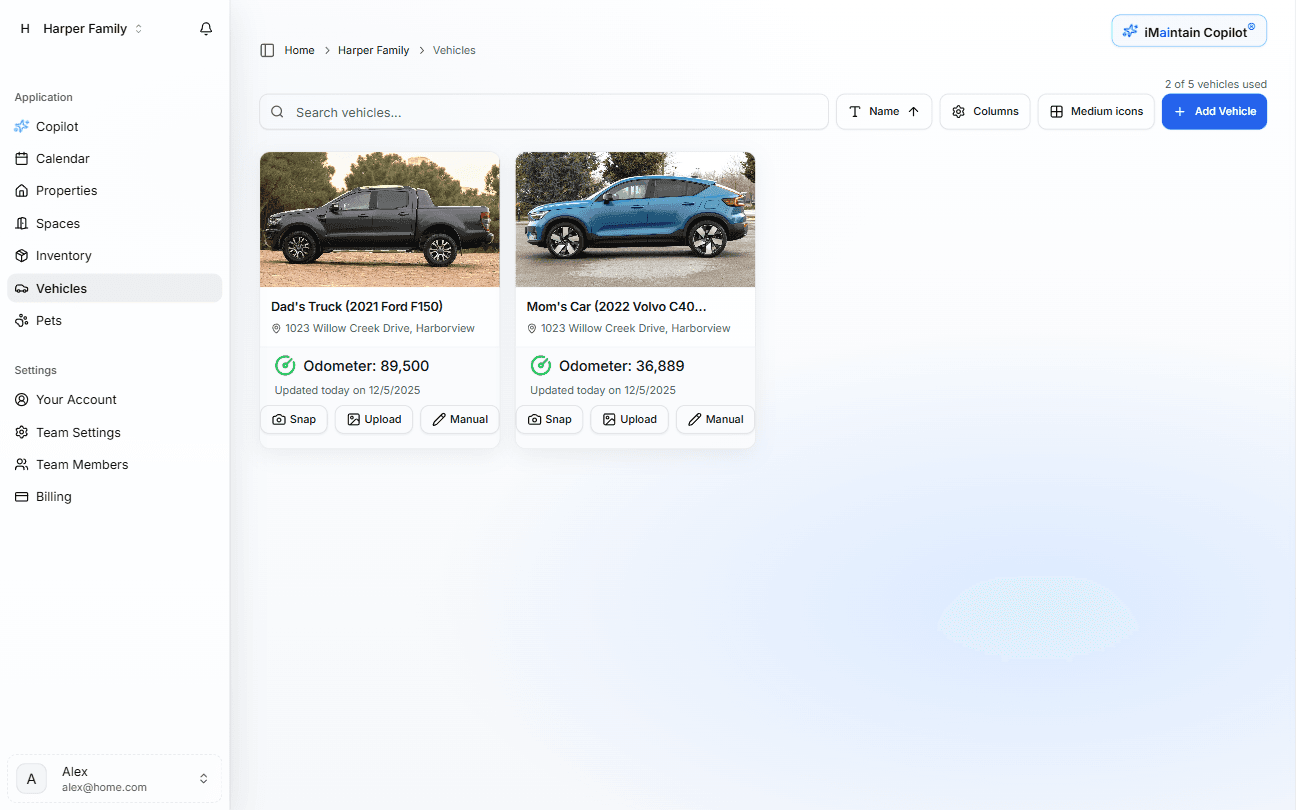Select Team Settings in the sidebar
The width and height of the screenshot is (1296, 810).
click(80, 432)
